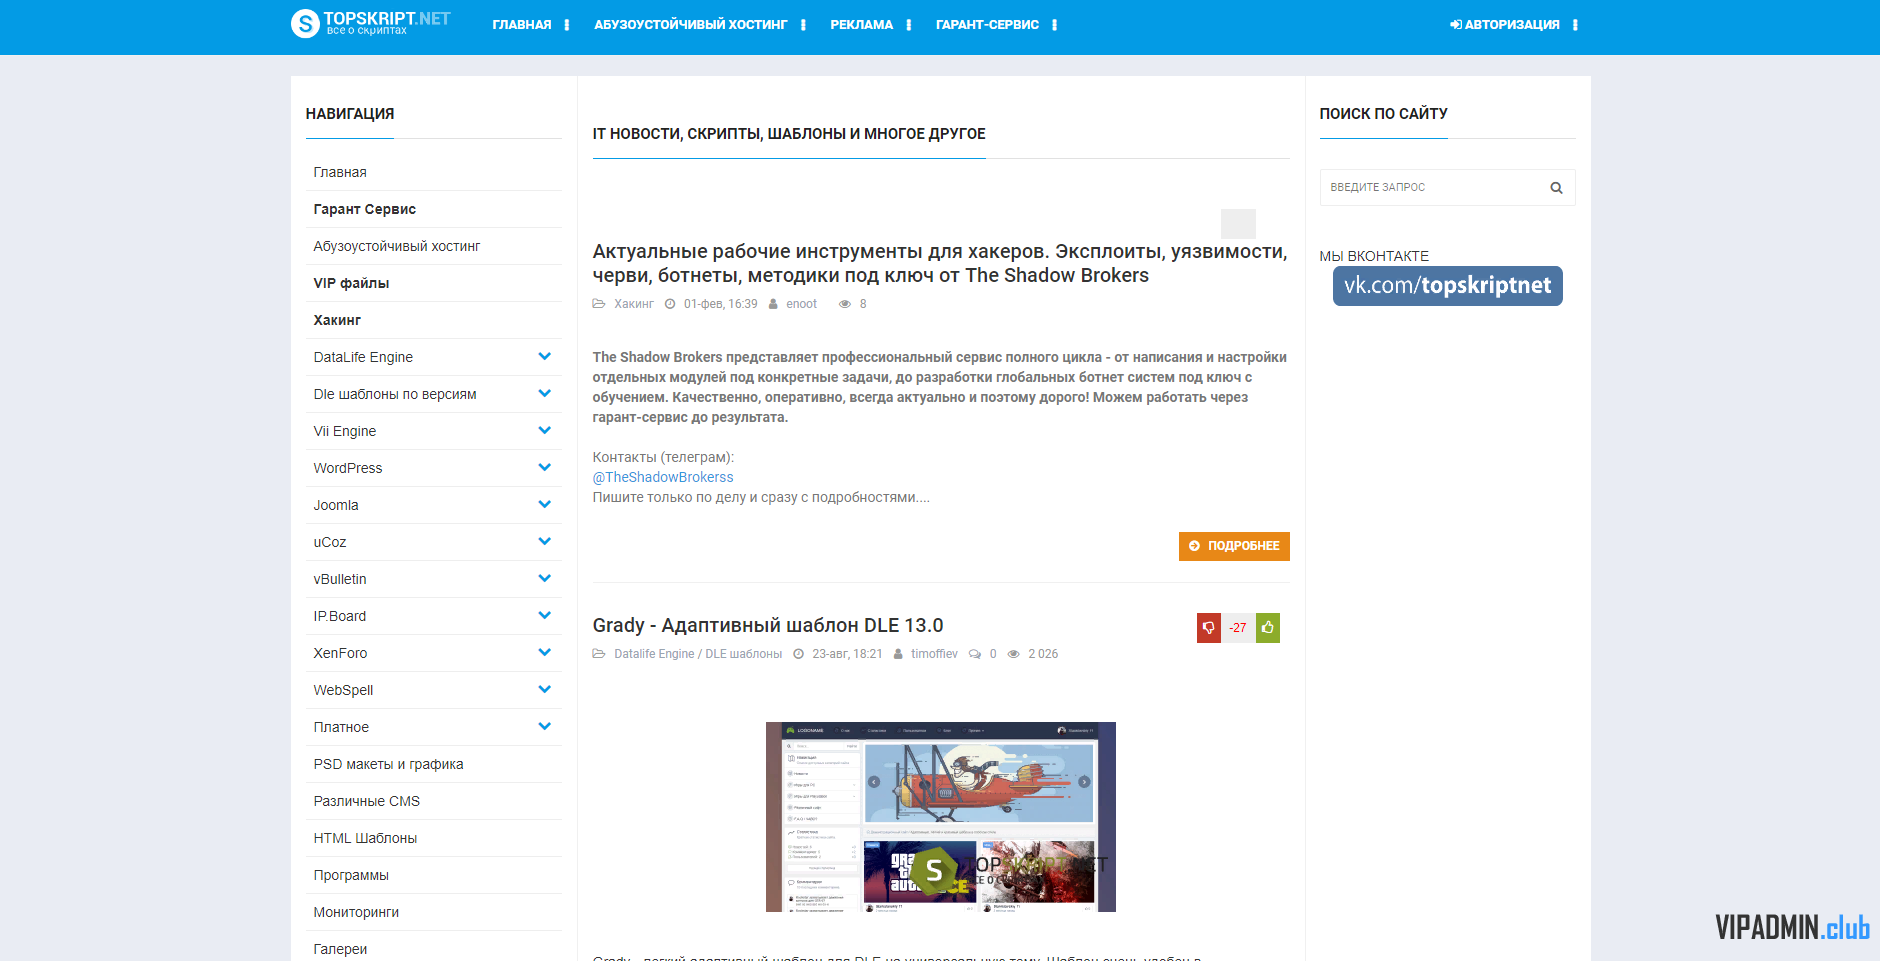
Task: Open АВТОРИЗАЦИЯ login menu
Action: pyautogui.click(x=1505, y=25)
